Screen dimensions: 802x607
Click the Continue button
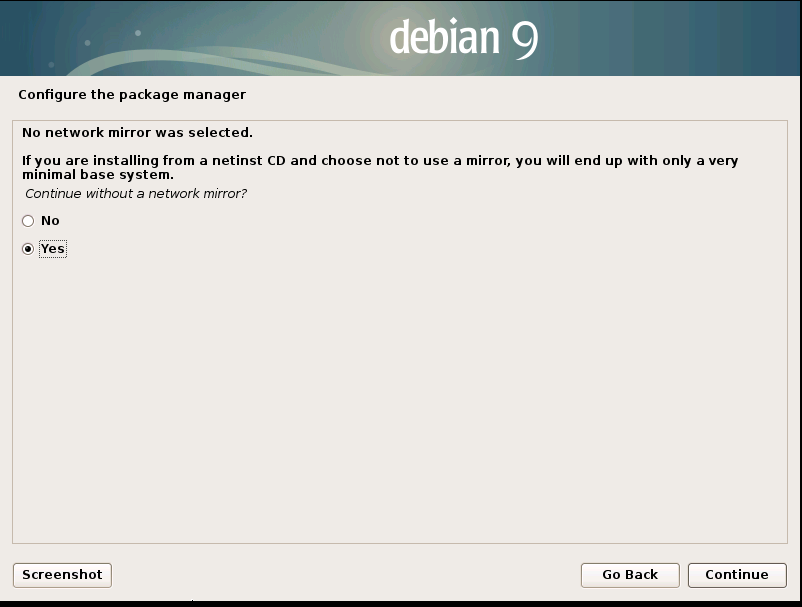coord(737,575)
